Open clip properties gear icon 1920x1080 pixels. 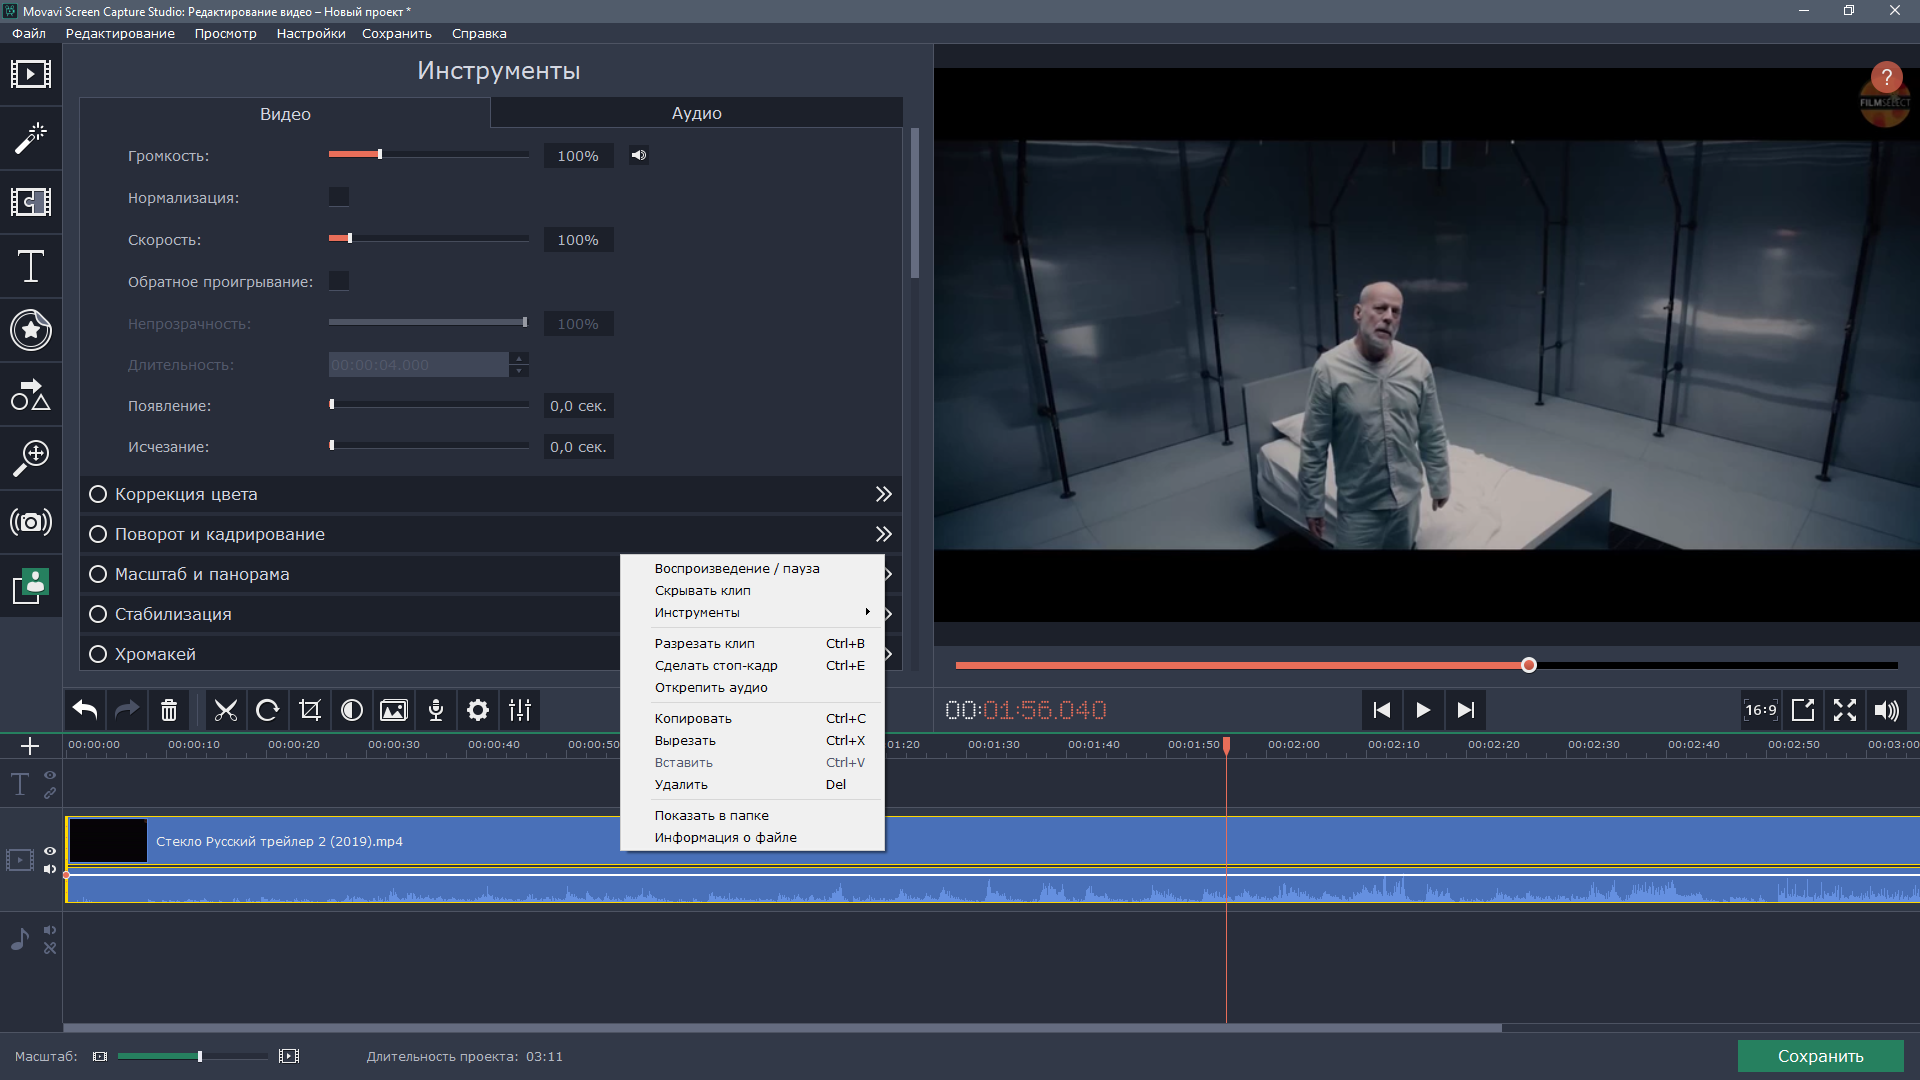click(478, 710)
